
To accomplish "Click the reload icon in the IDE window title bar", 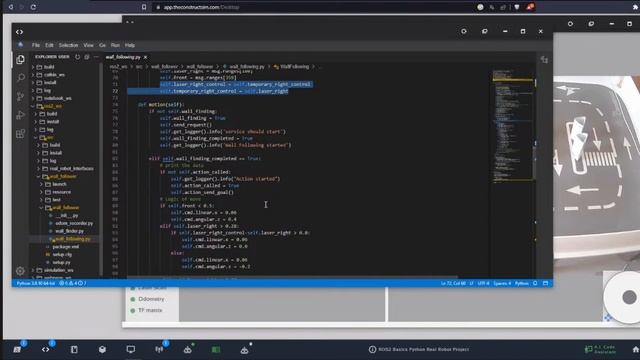I will coord(464,31).
